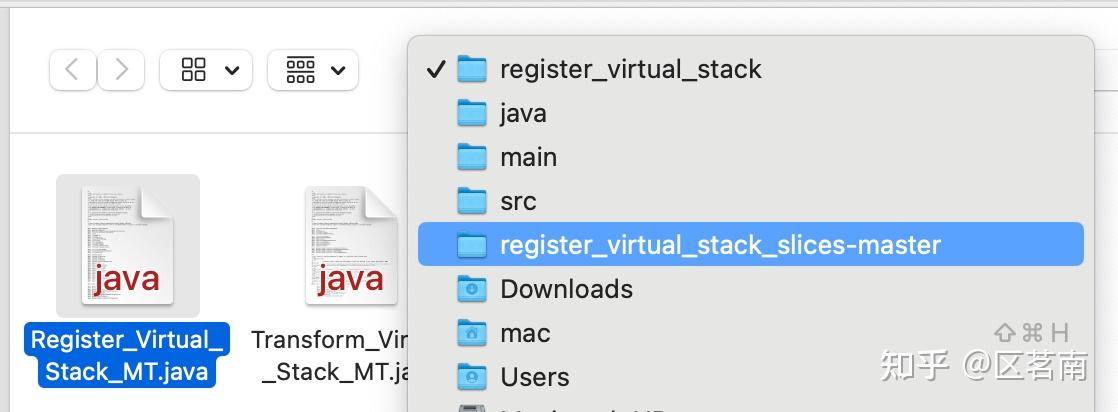The width and height of the screenshot is (1118, 412).
Task: Click the Downloads folder icon
Action: coord(471,289)
